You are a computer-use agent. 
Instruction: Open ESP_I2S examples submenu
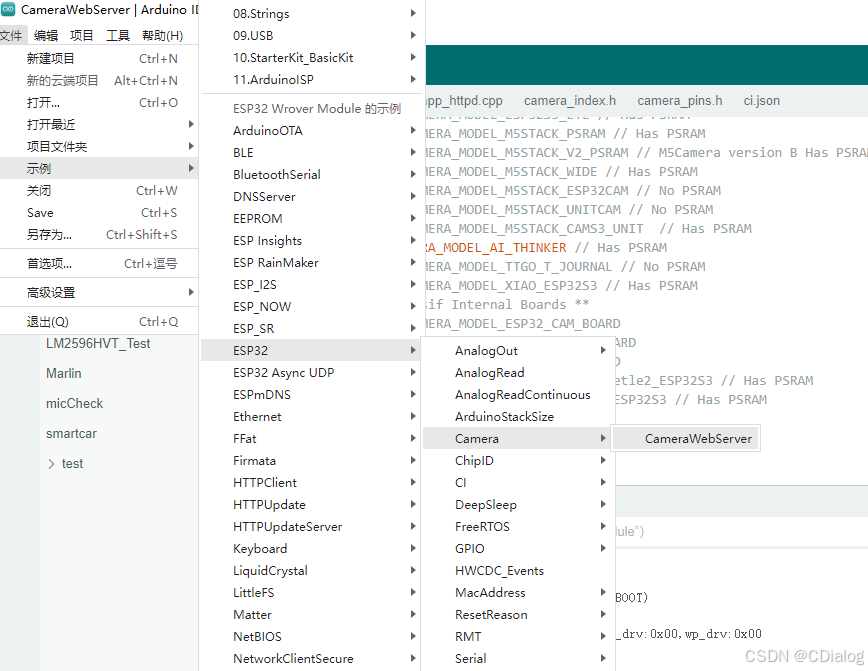pyautogui.click(x=313, y=285)
